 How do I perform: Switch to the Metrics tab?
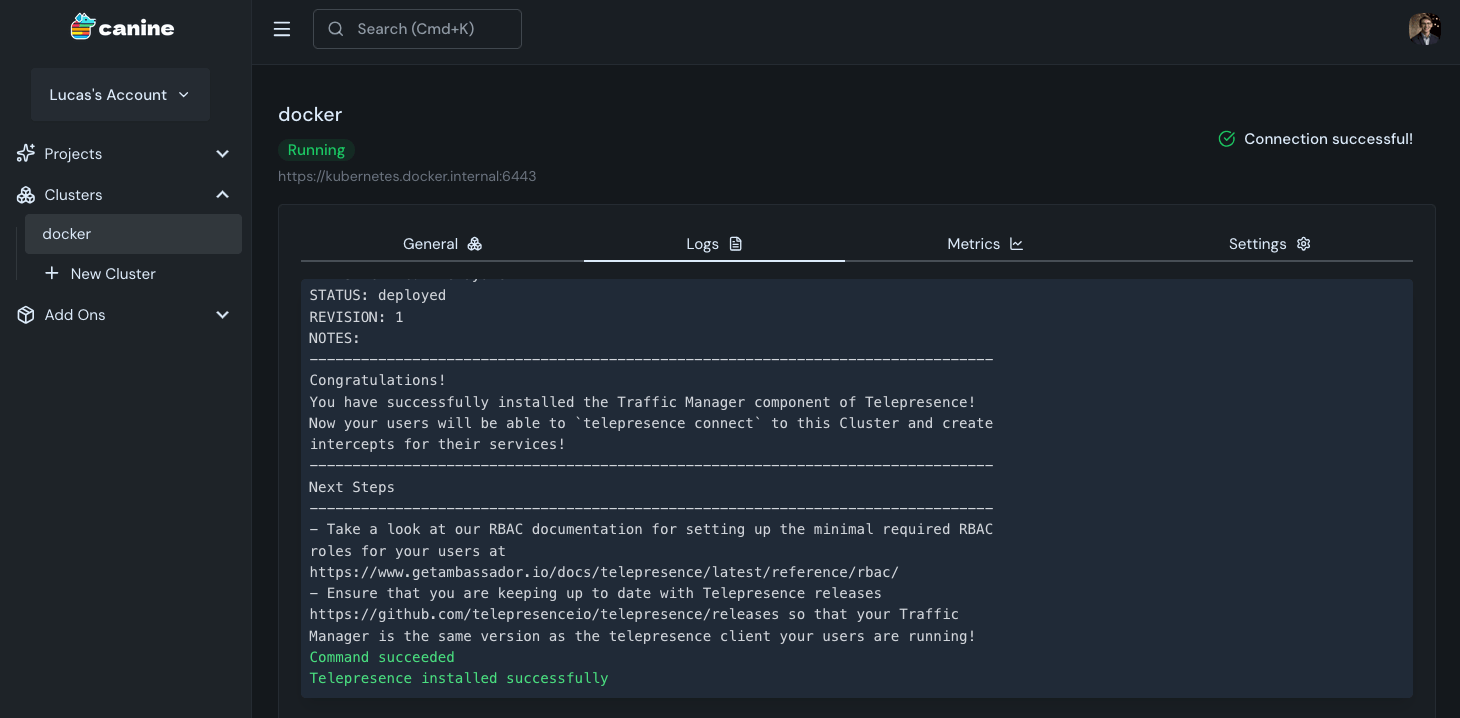[973, 243]
